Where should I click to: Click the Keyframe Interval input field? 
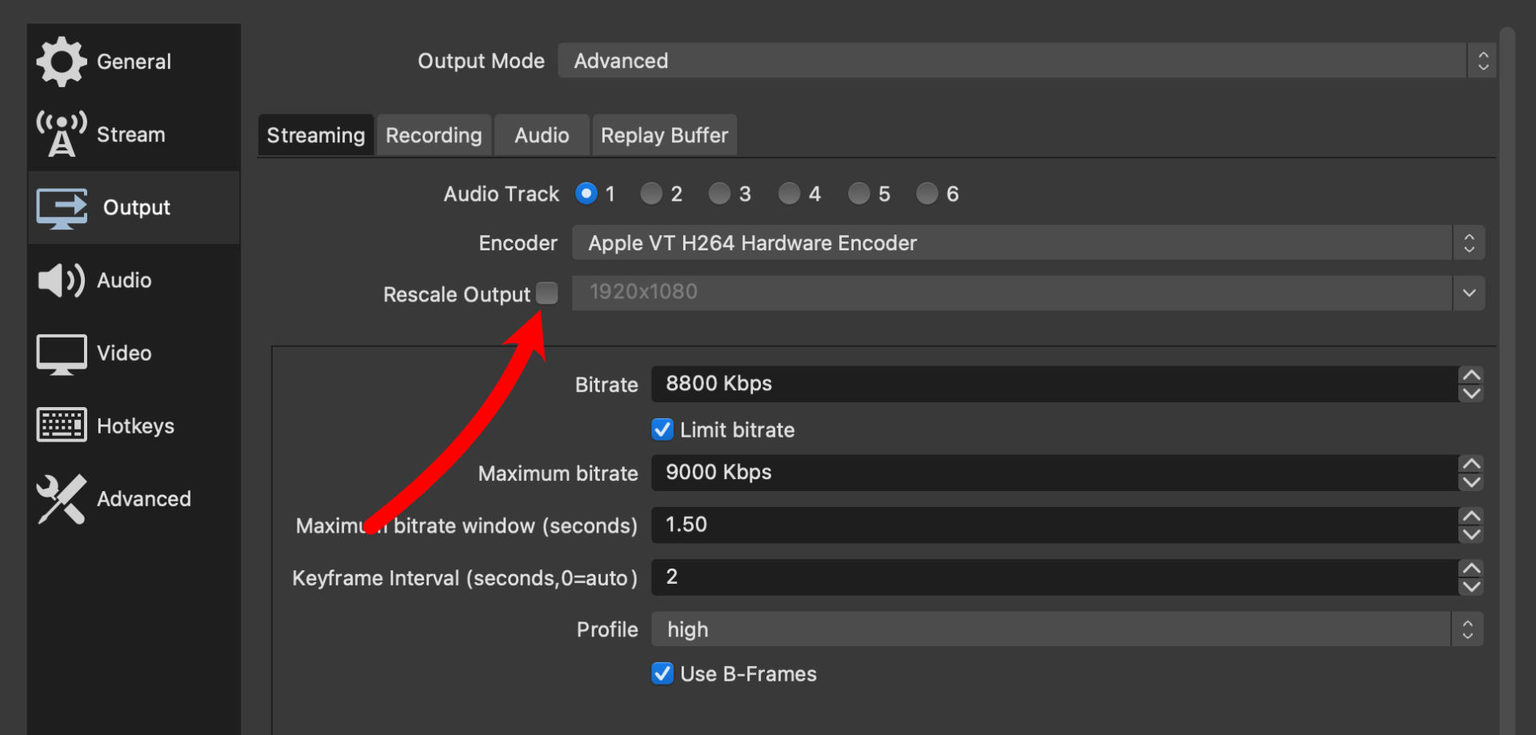(900, 577)
